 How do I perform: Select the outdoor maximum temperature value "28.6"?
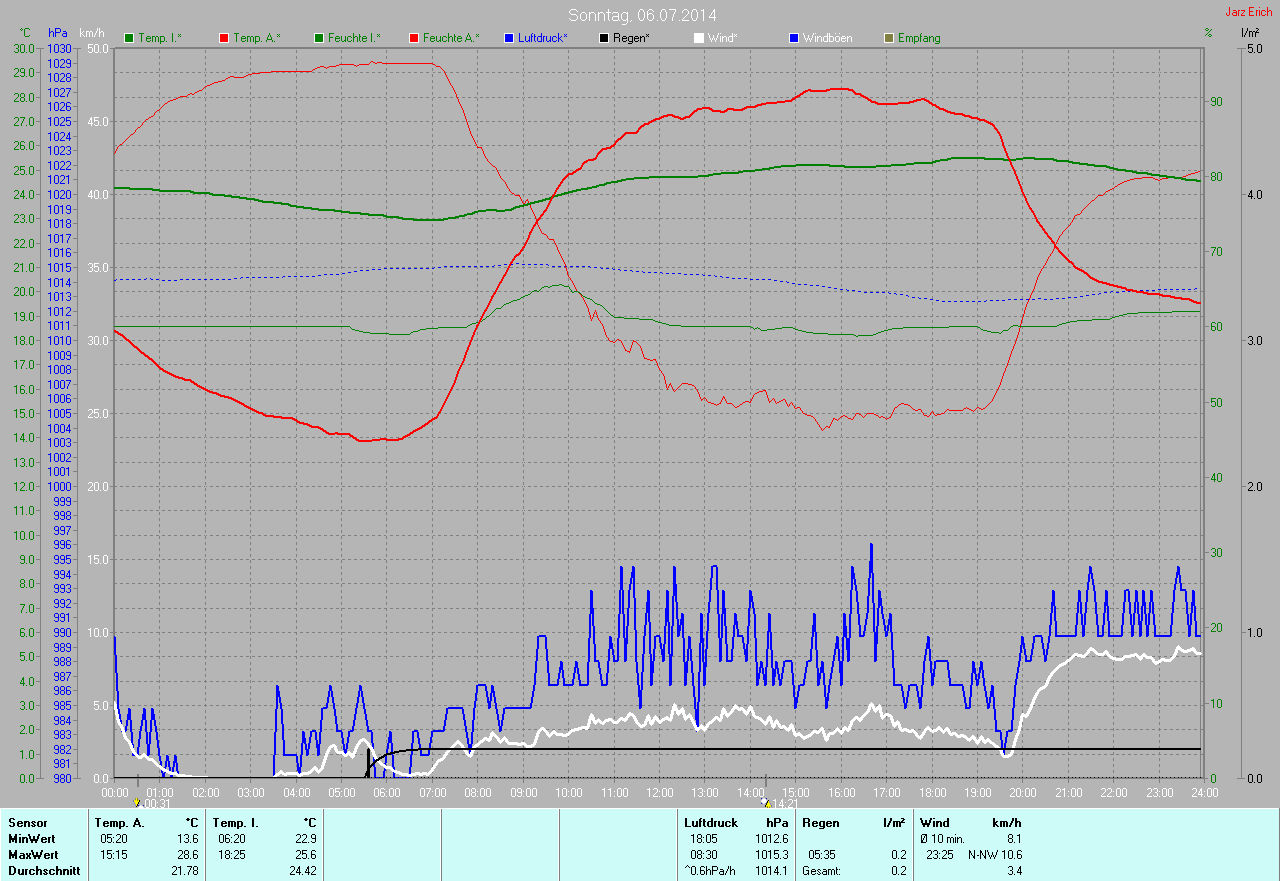[x=188, y=855]
